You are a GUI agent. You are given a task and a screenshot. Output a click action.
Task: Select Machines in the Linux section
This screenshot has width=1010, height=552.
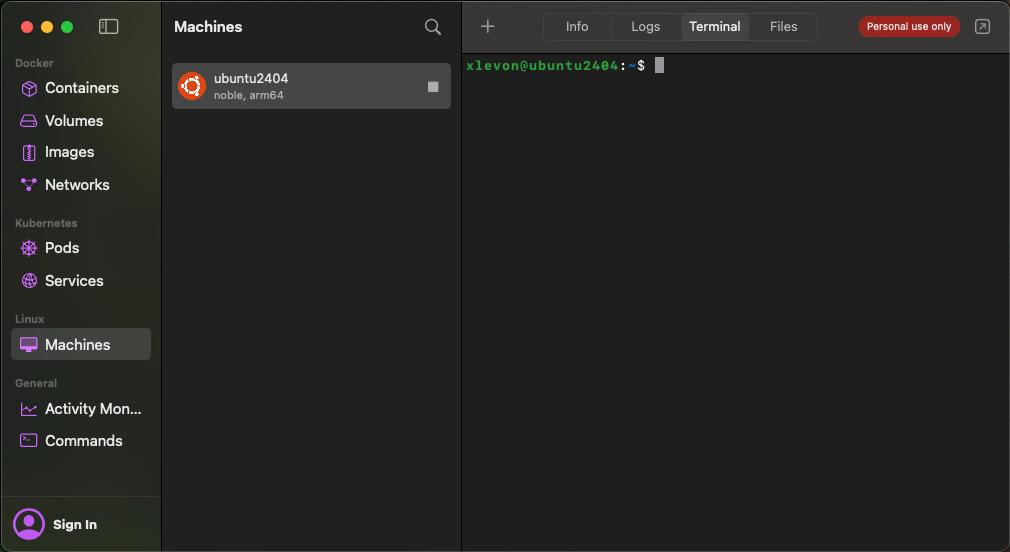tap(81, 345)
